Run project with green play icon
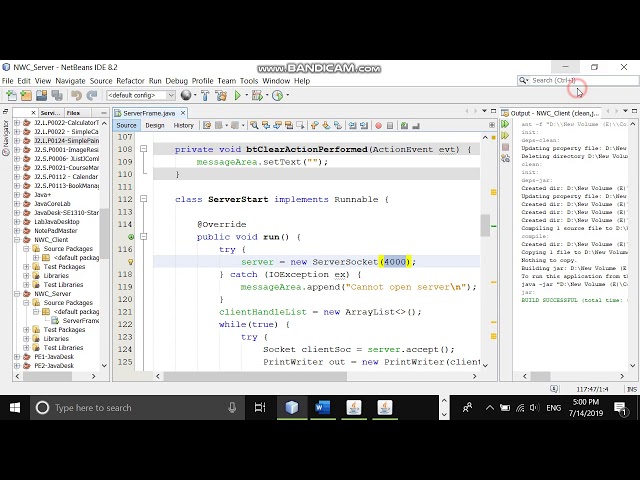 click(x=238, y=96)
